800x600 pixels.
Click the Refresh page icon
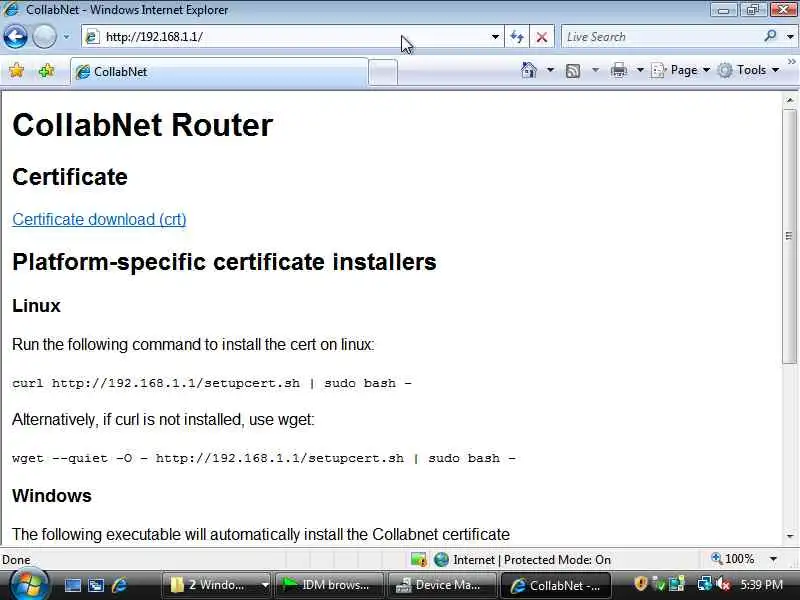tap(517, 37)
